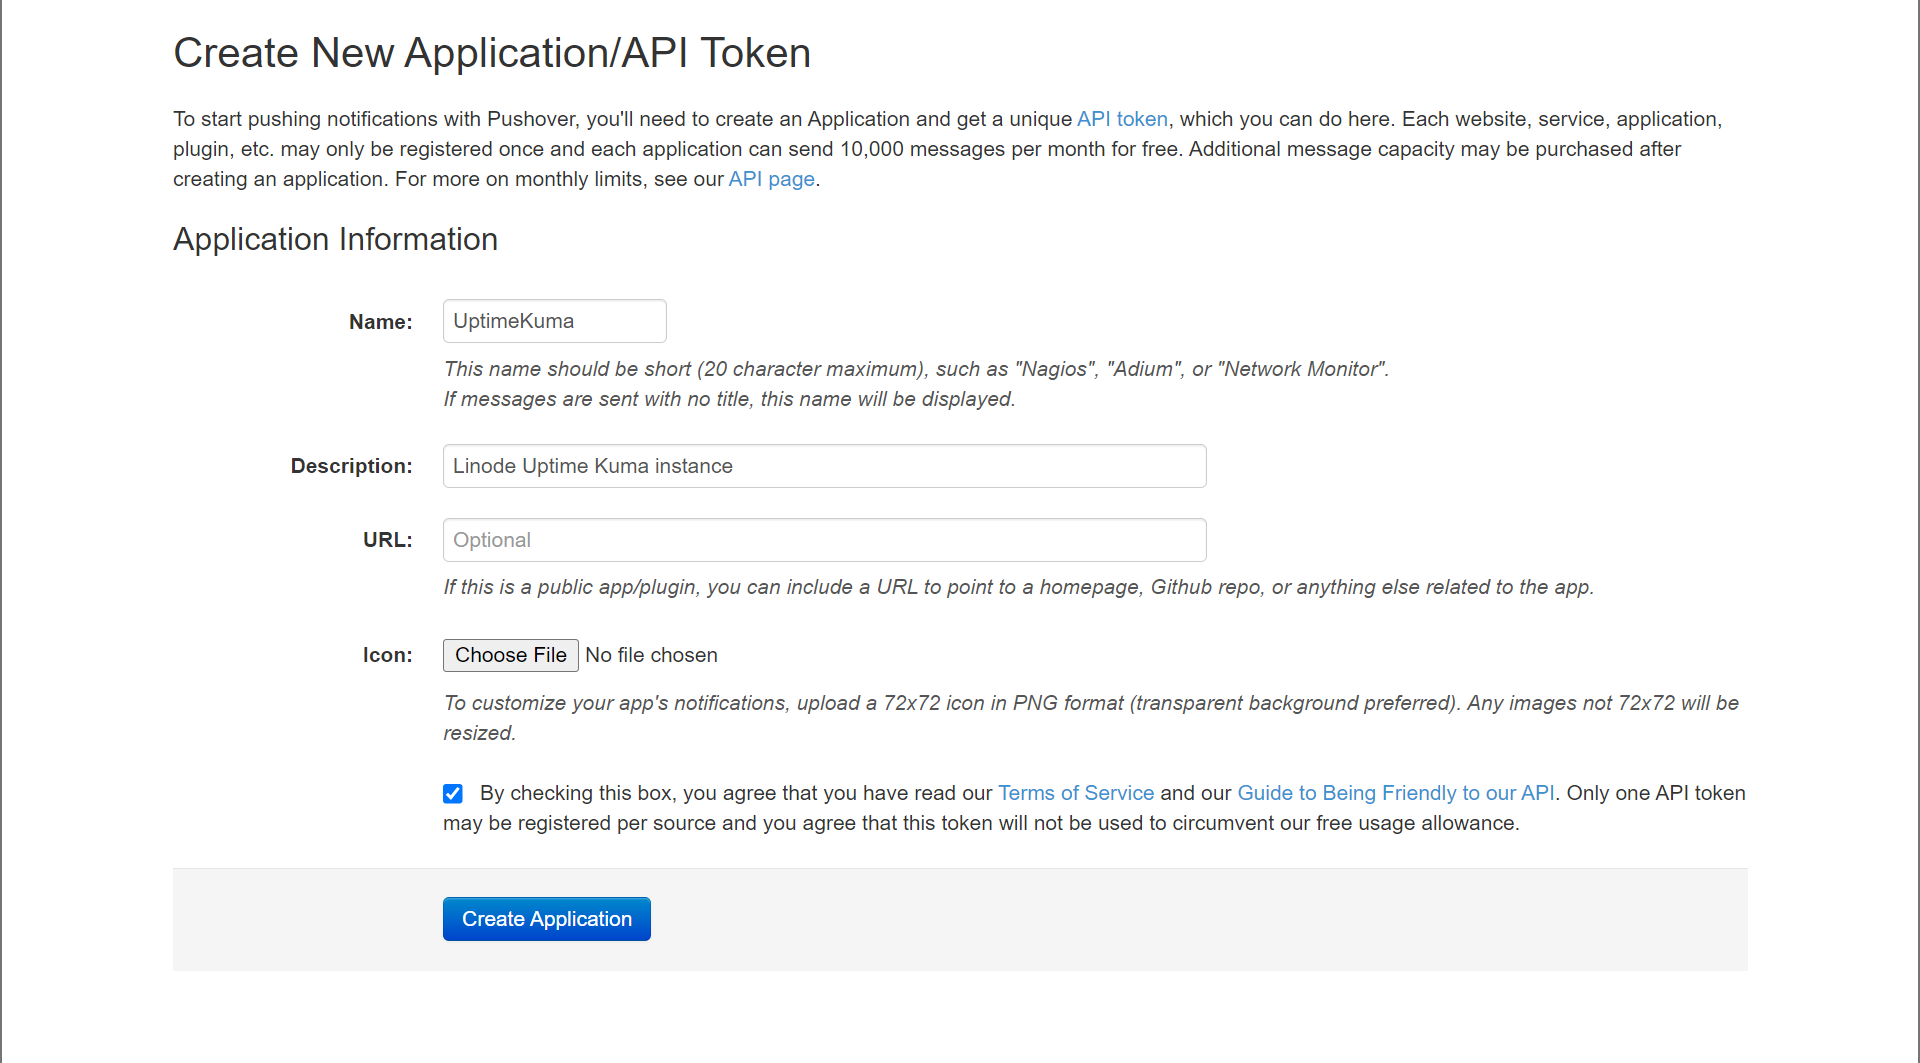This screenshot has width=1920, height=1063.
Task: Click the optional URL input box
Action: point(824,540)
